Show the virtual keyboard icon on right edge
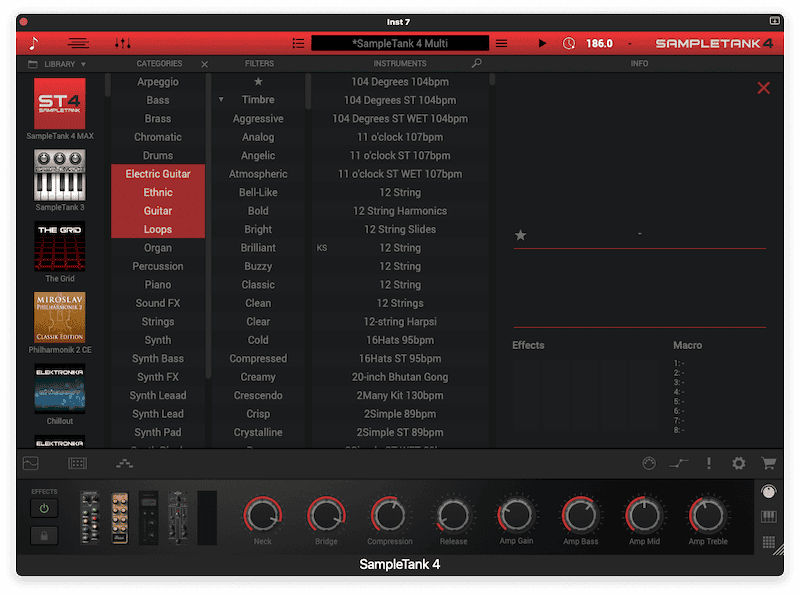Screen dimensions: 800x595 click(x=768, y=517)
